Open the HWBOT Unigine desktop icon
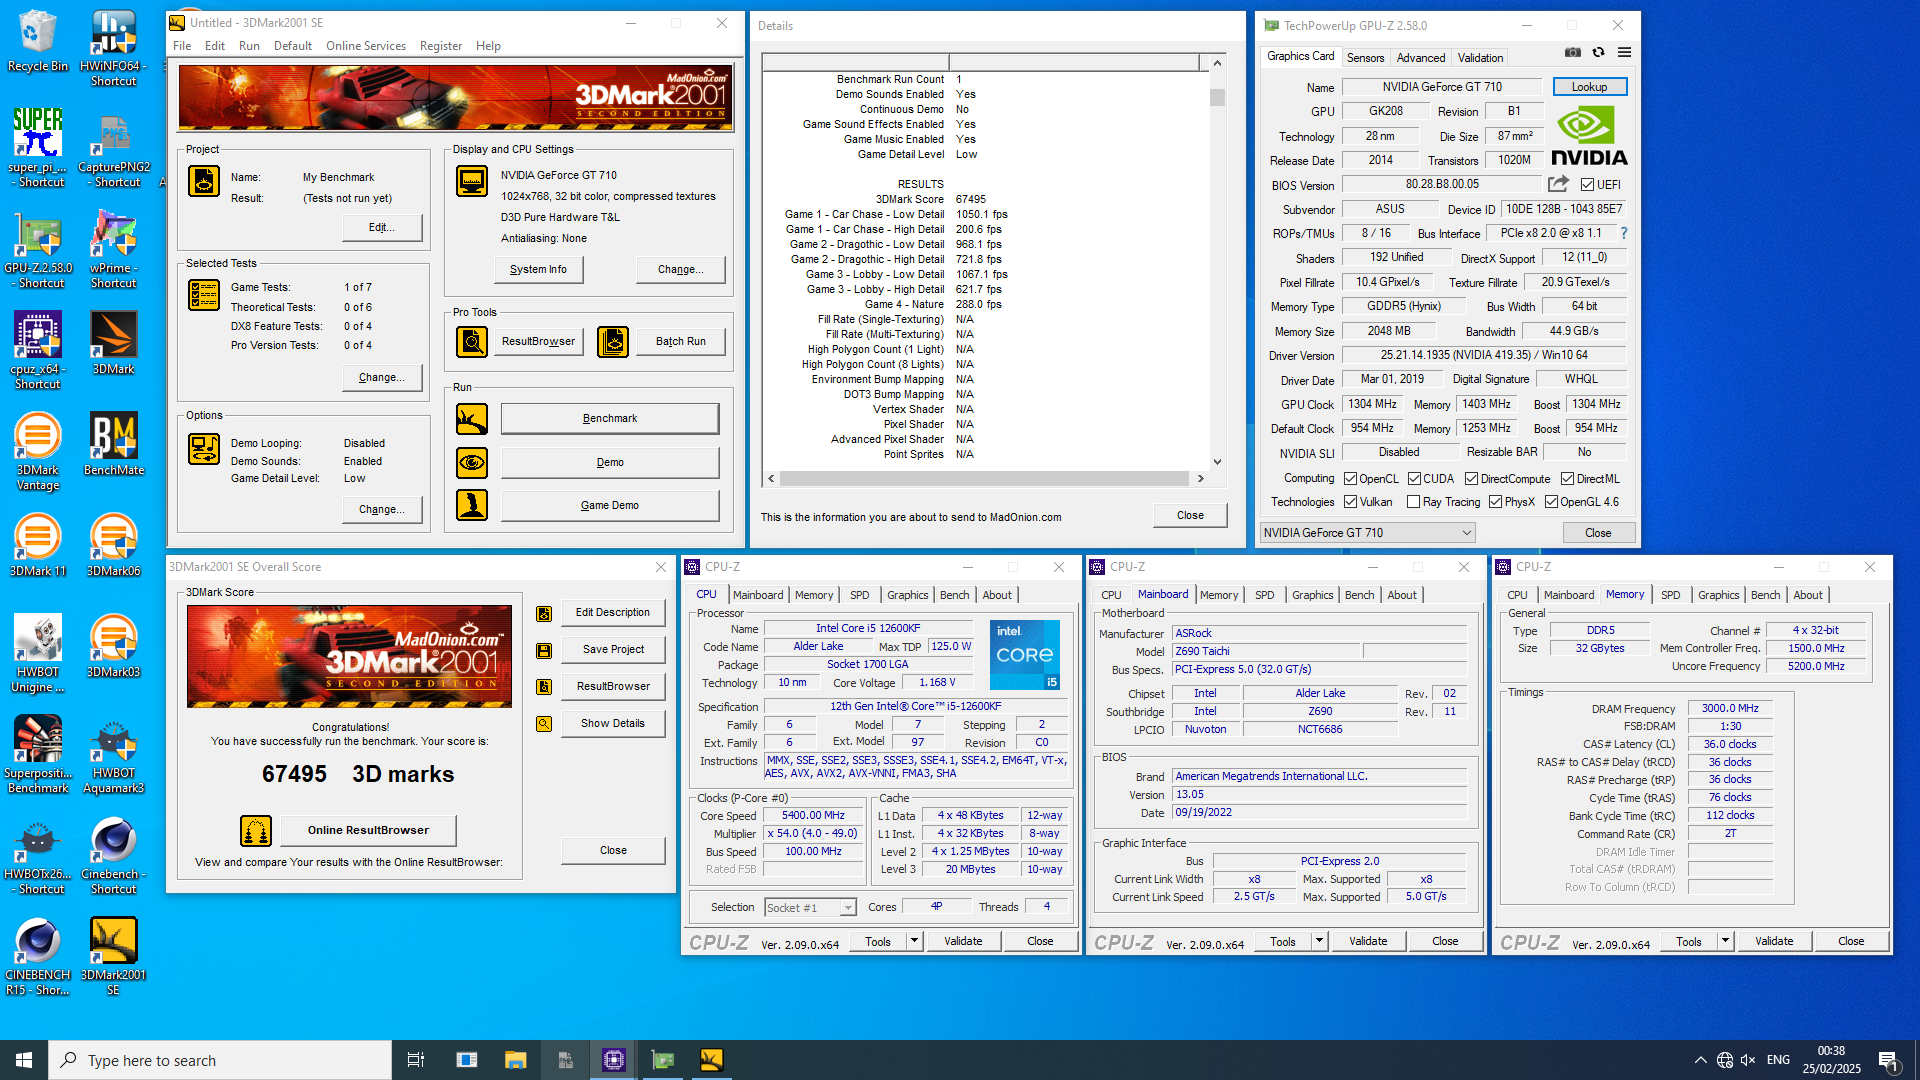Screen dimensions: 1920x1080 38,653
